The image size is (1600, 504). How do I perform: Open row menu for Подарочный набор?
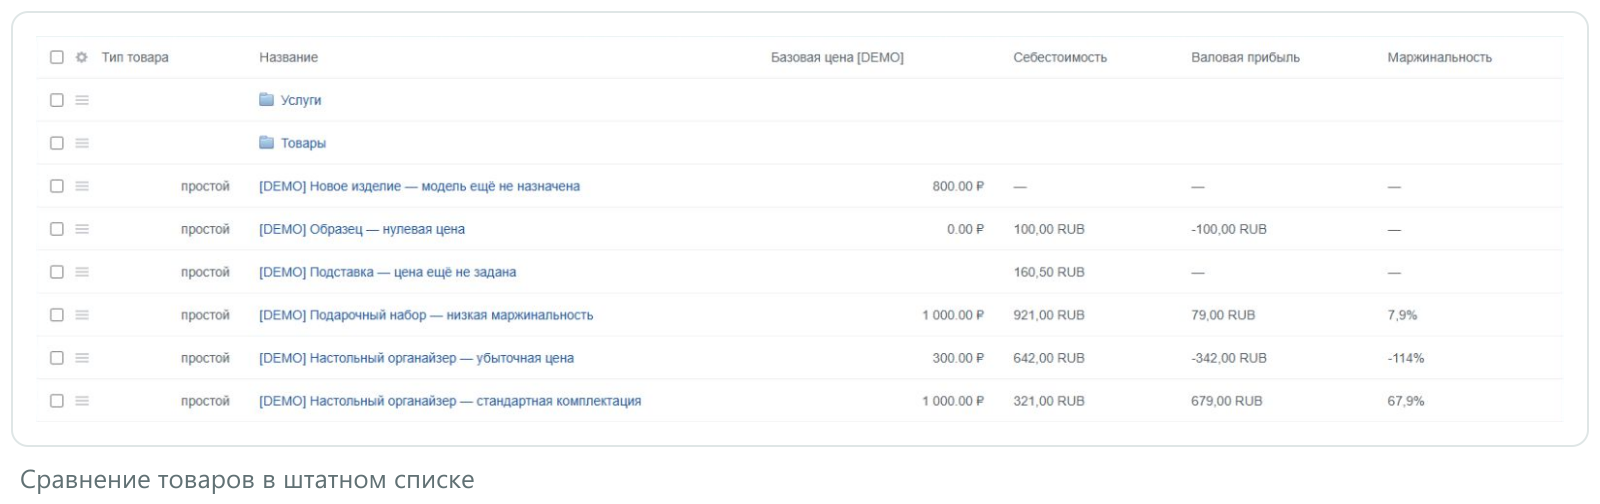pyautogui.click(x=82, y=315)
